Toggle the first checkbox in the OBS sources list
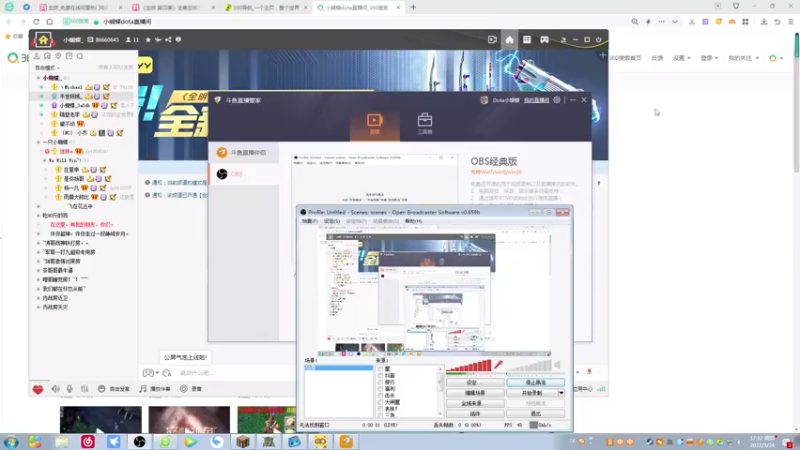This screenshot has width=800, height=450. coord(380,368)
